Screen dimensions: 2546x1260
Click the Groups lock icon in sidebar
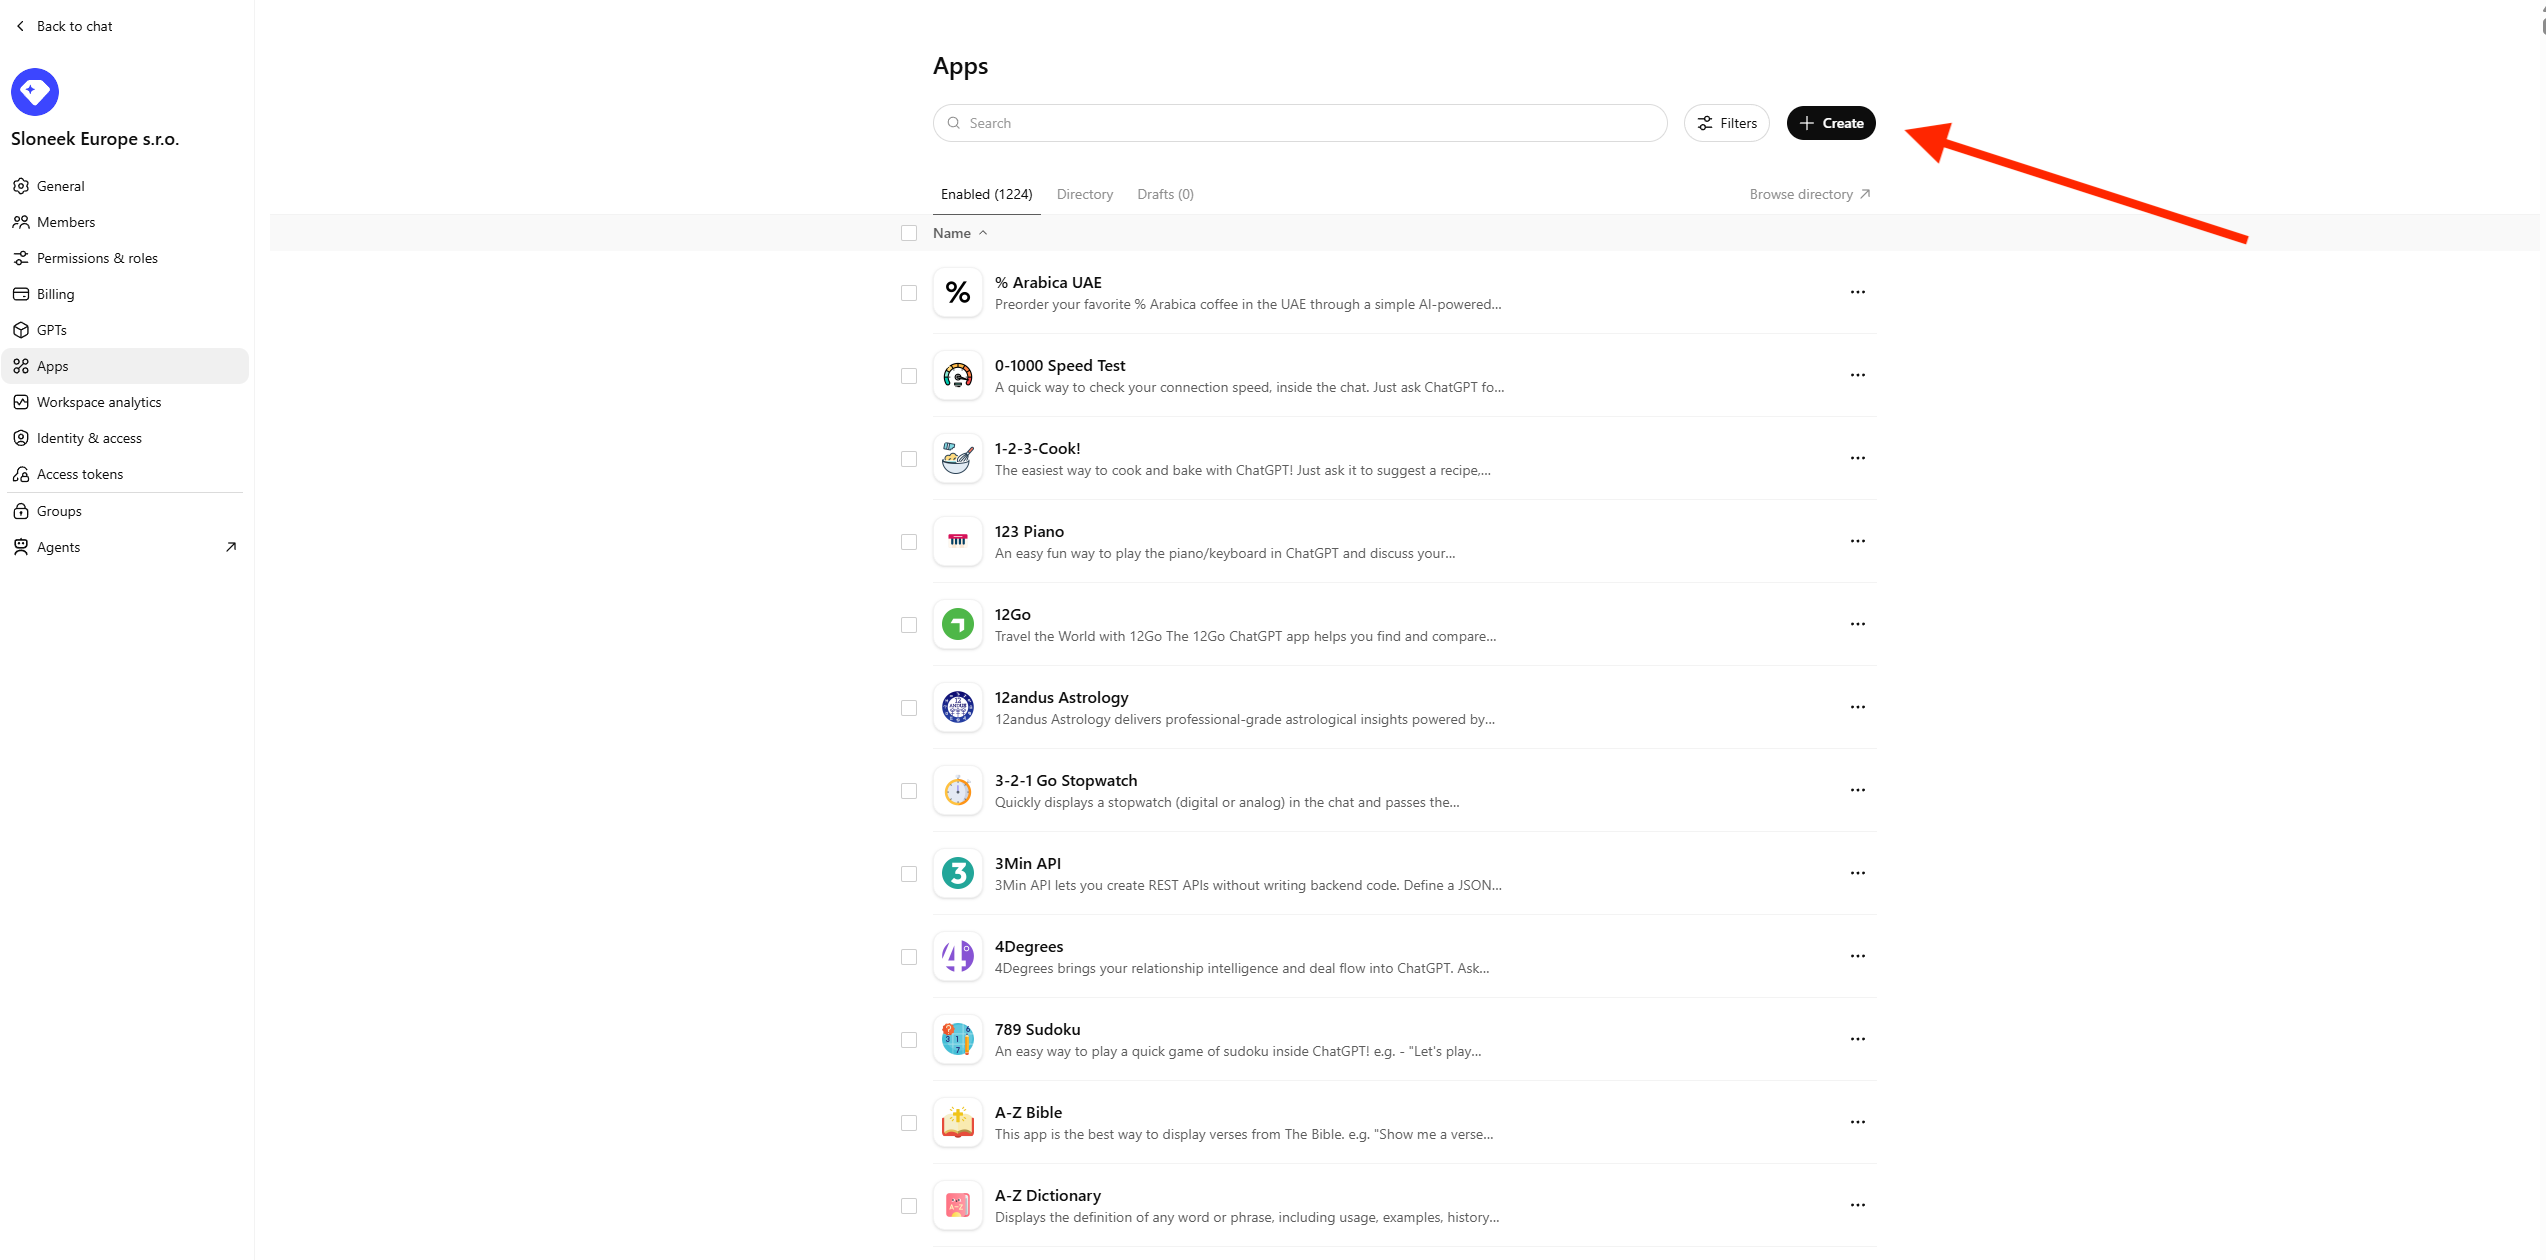[x=21, y=511]
